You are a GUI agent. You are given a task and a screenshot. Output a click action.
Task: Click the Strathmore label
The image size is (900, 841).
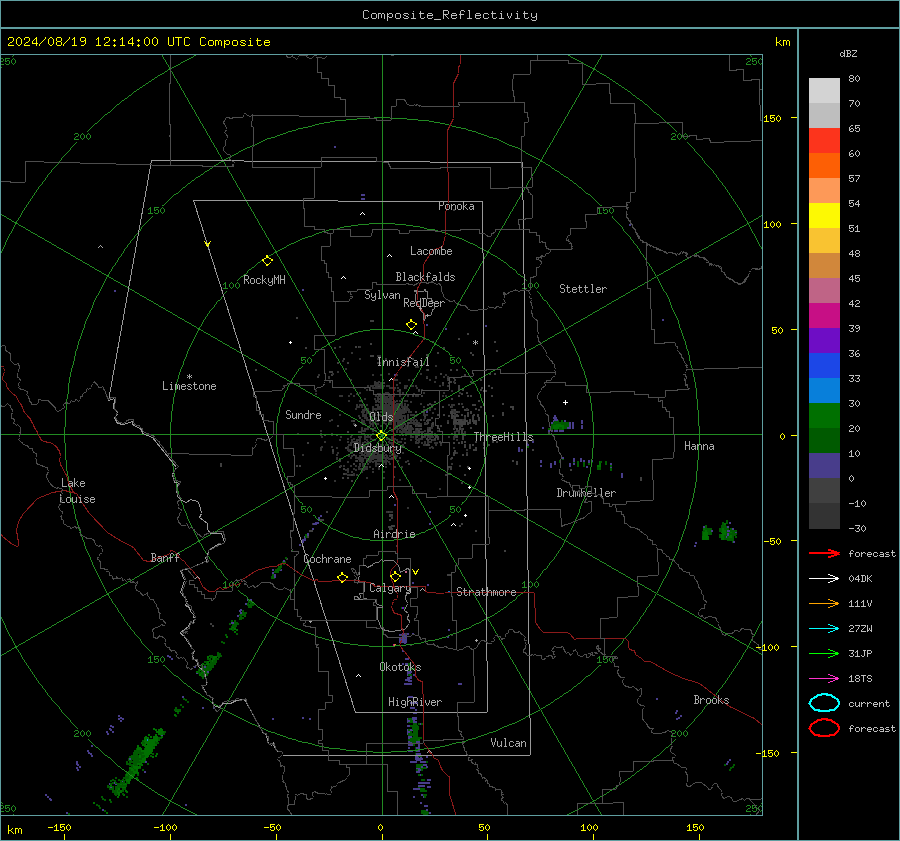[486, 592]
